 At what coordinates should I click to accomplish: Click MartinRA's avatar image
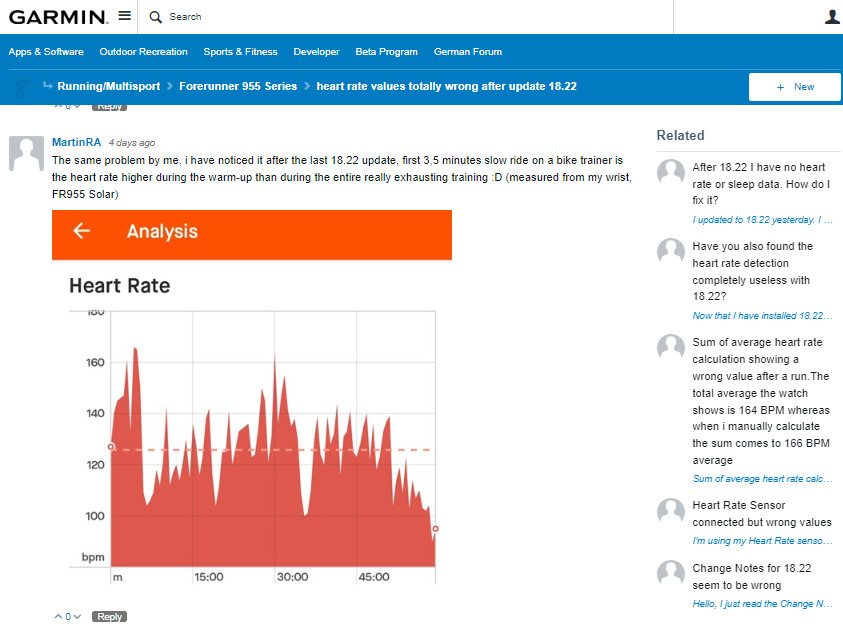(x=26, y=153)
